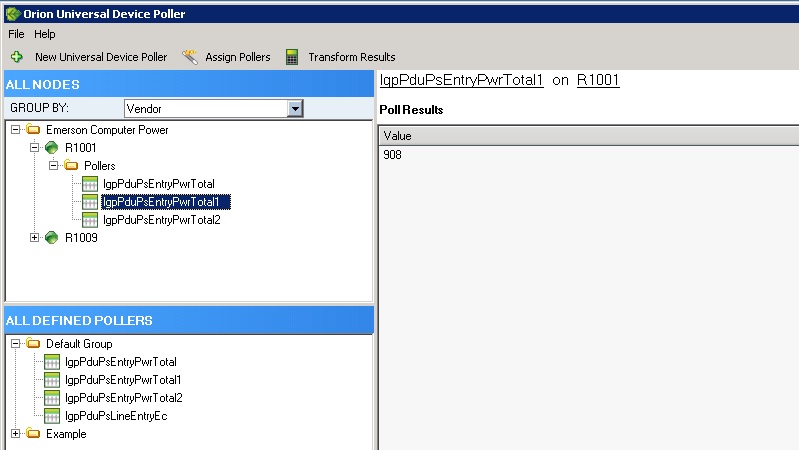Select lgpPduPsEntryPwrTotal1 in Default Group

[x=123, y=380]
